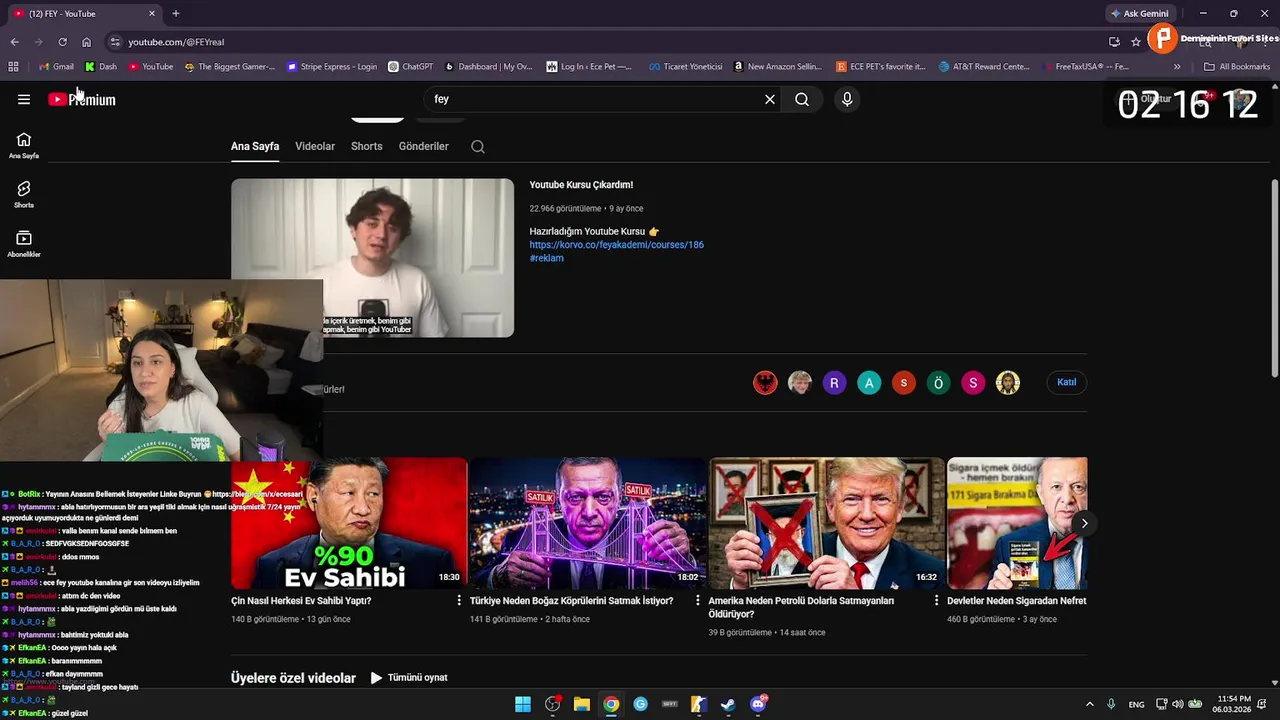Switch to the channel's Shorts tab
The width and height of the screenshot is (1280, 720).
(367, 146)
